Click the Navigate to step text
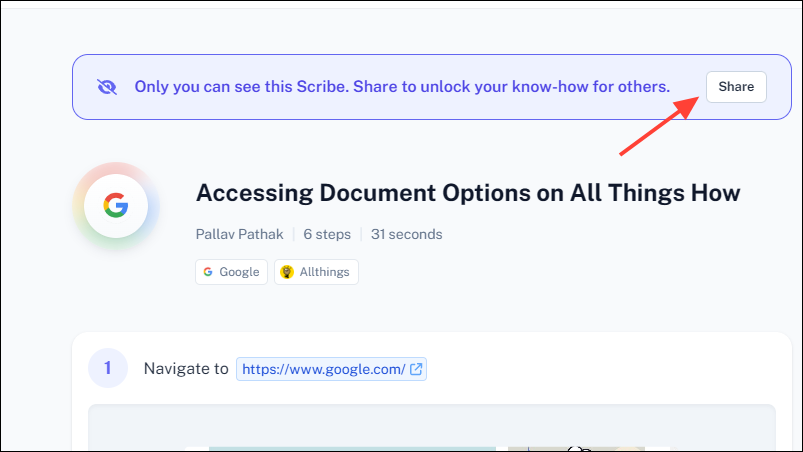803x452 pixels. (186, 369)
